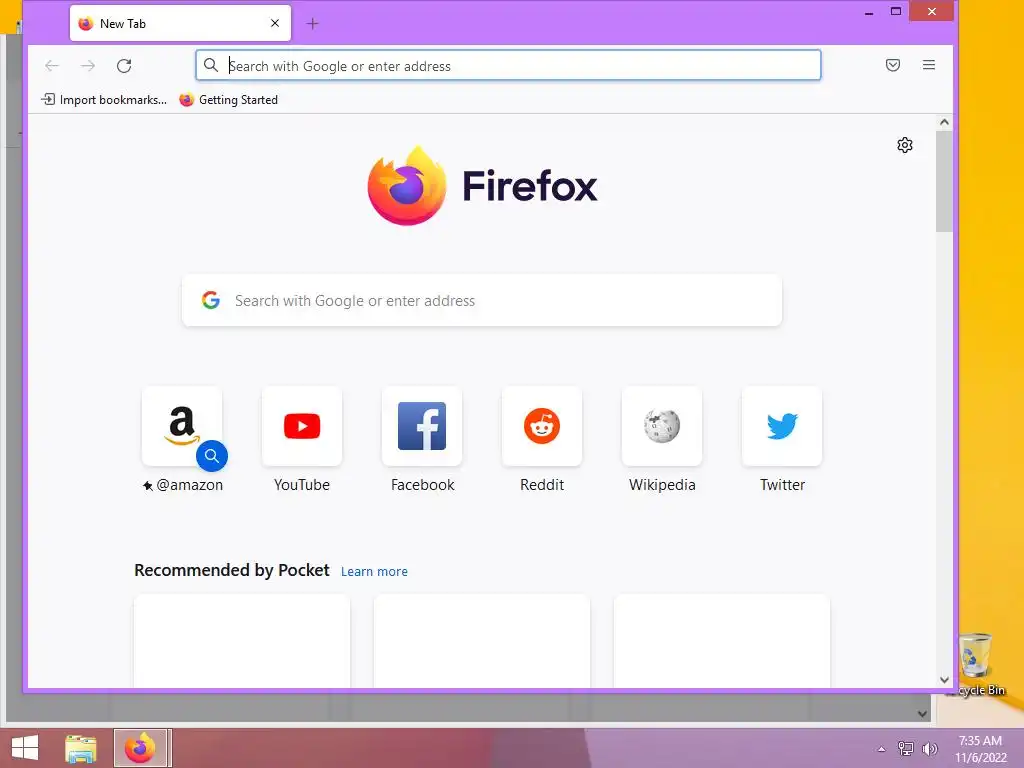Click the forward navigation arrow
This screenshot has width=1024, height=768.
[88, 65]
